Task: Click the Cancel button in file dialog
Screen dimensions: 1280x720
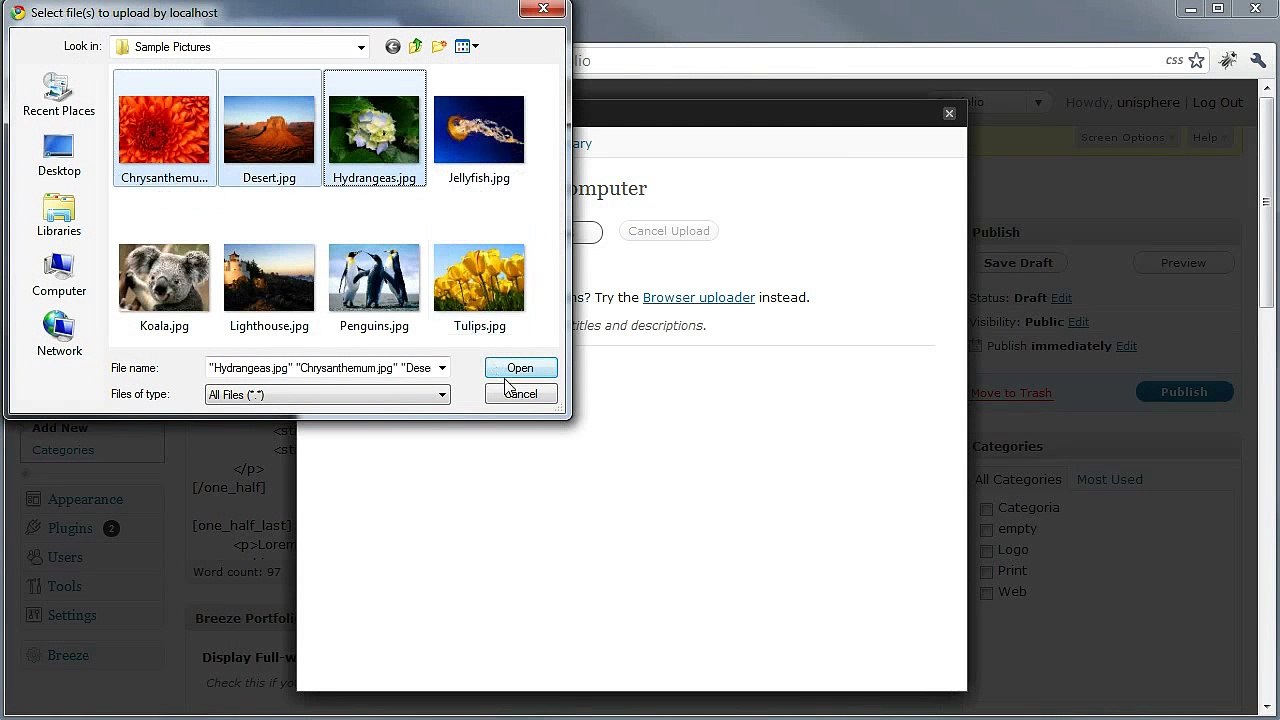Action: point(521,394)
